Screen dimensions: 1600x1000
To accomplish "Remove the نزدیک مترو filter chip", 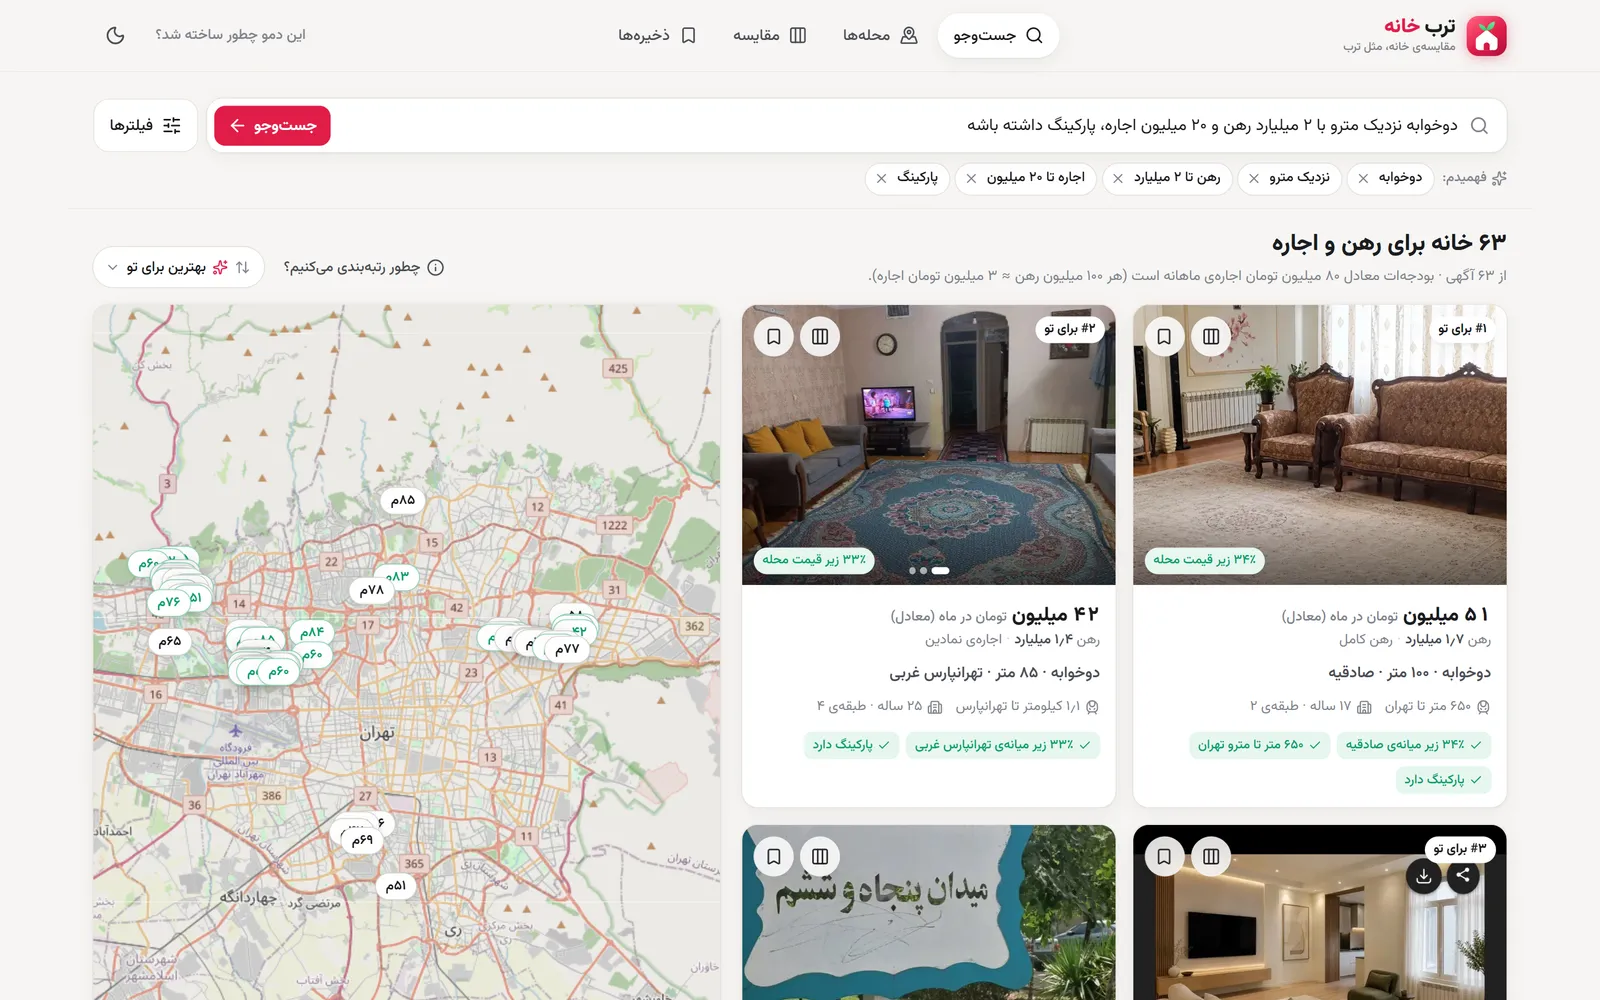I will coord(1254,178).
